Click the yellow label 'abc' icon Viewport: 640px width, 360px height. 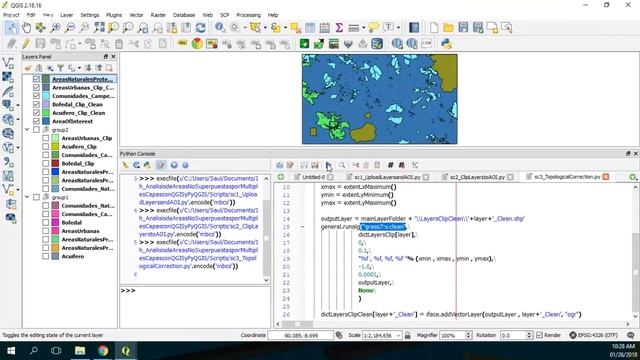point(182,44)
